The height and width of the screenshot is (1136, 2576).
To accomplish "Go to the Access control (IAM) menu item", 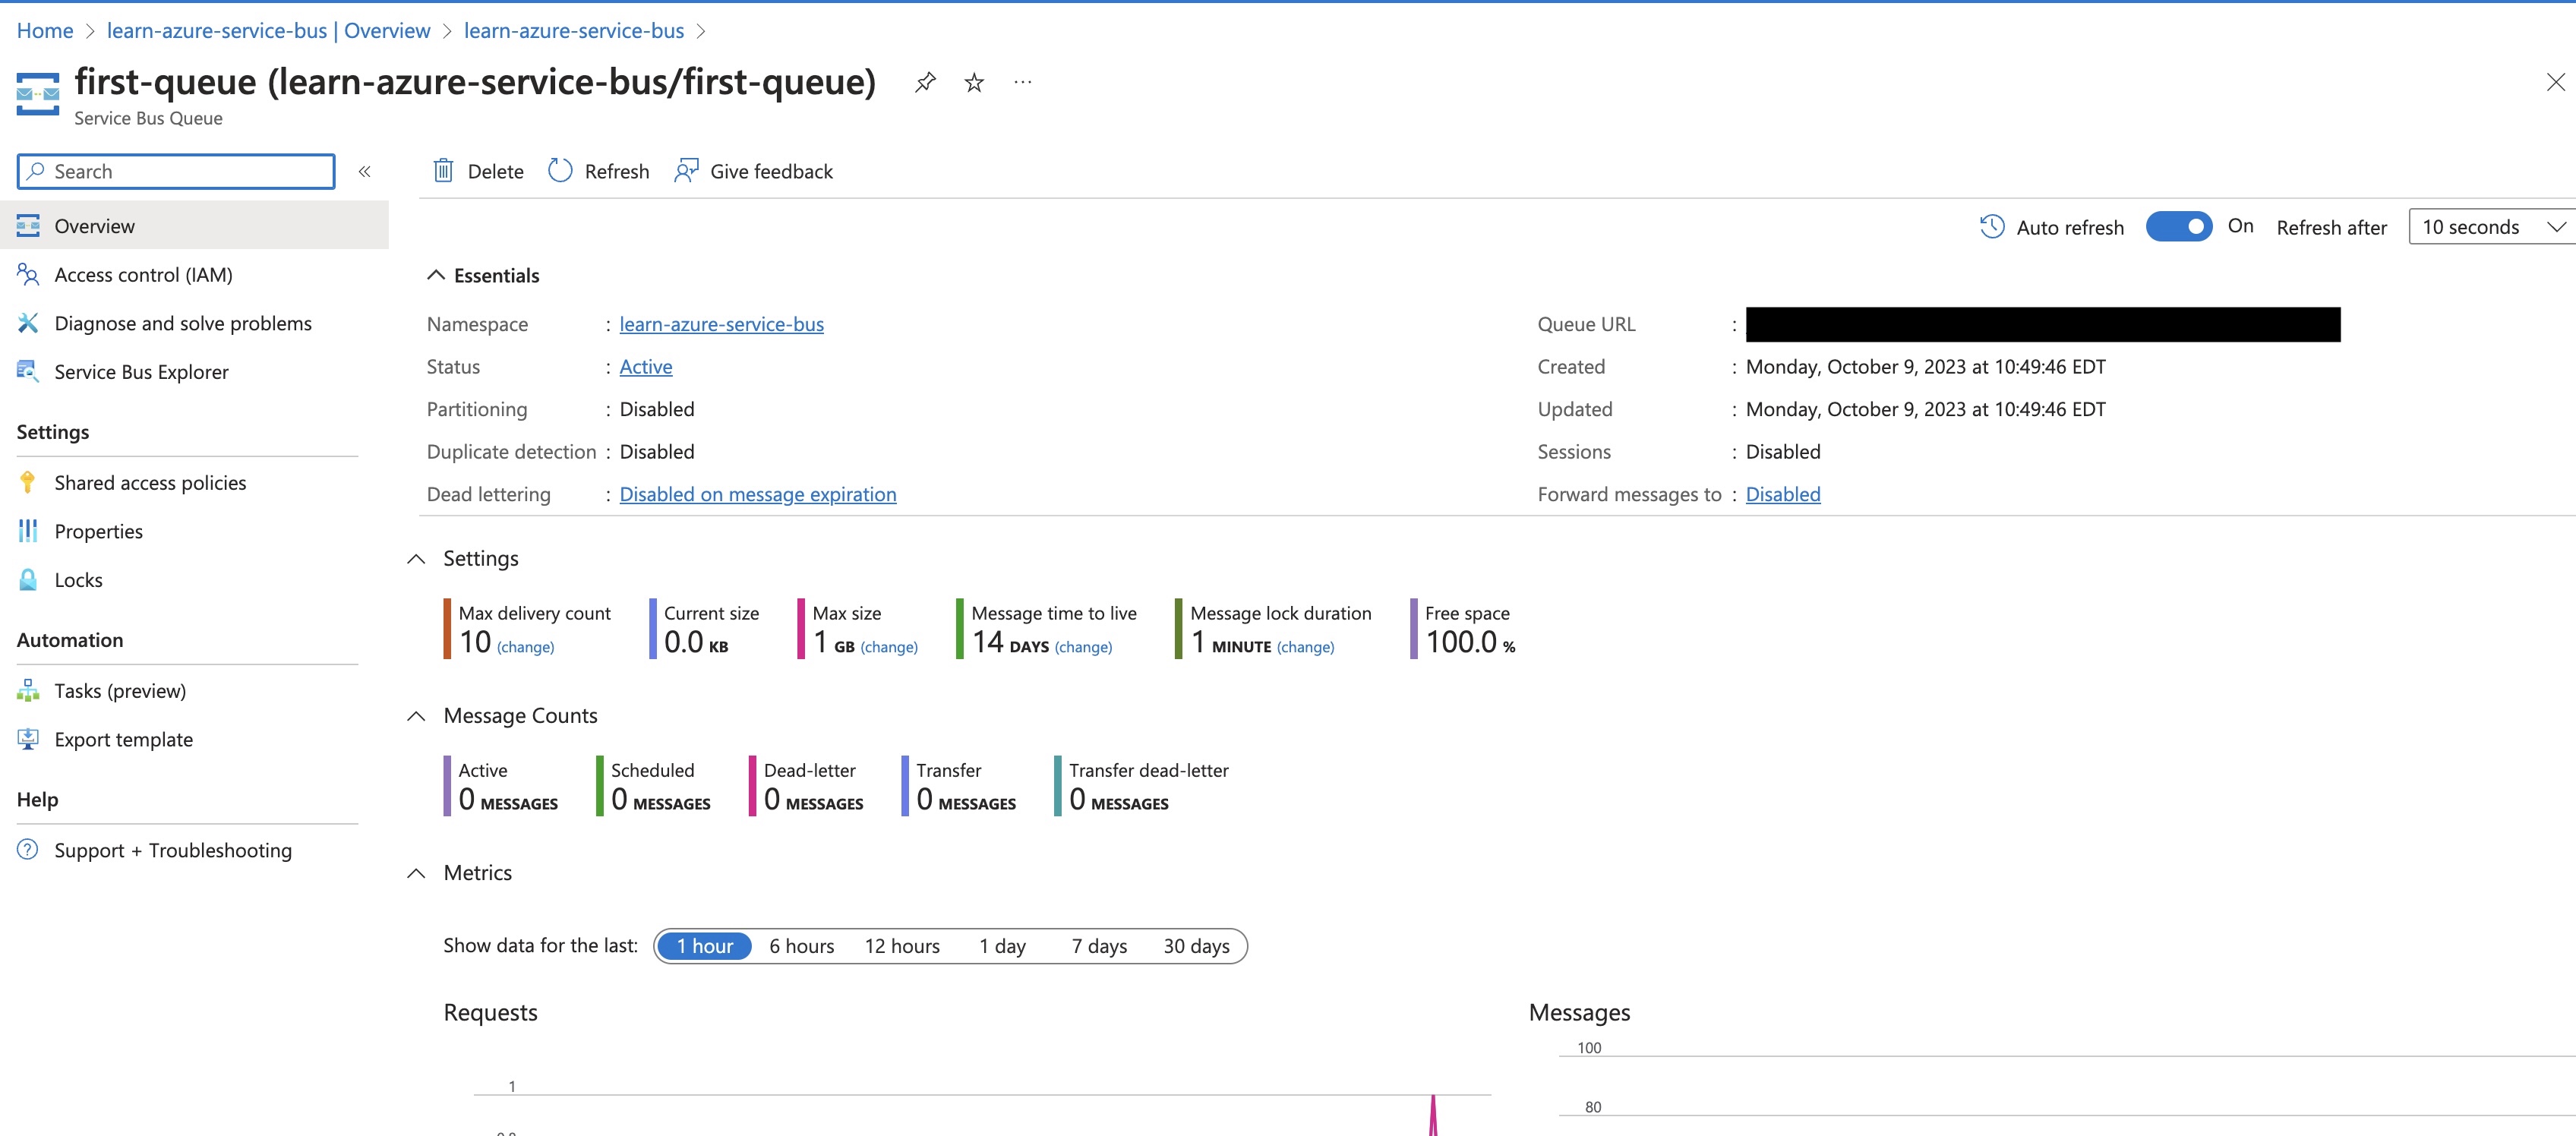I will coord(143,275).
